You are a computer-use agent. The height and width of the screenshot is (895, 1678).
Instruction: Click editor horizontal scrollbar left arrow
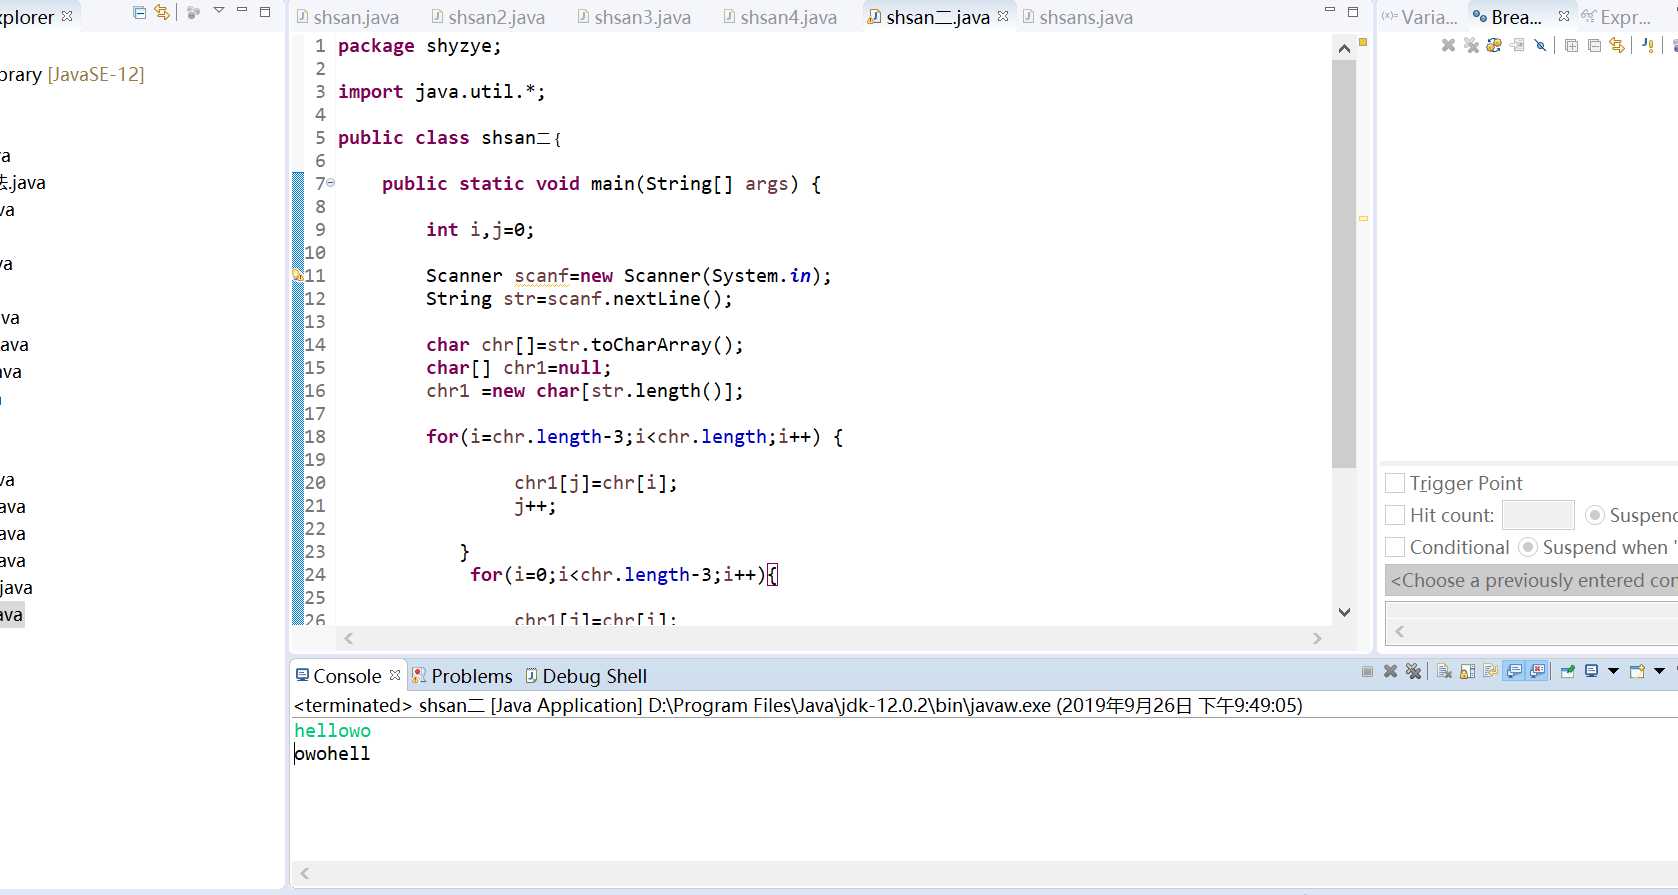coord(349,638)
